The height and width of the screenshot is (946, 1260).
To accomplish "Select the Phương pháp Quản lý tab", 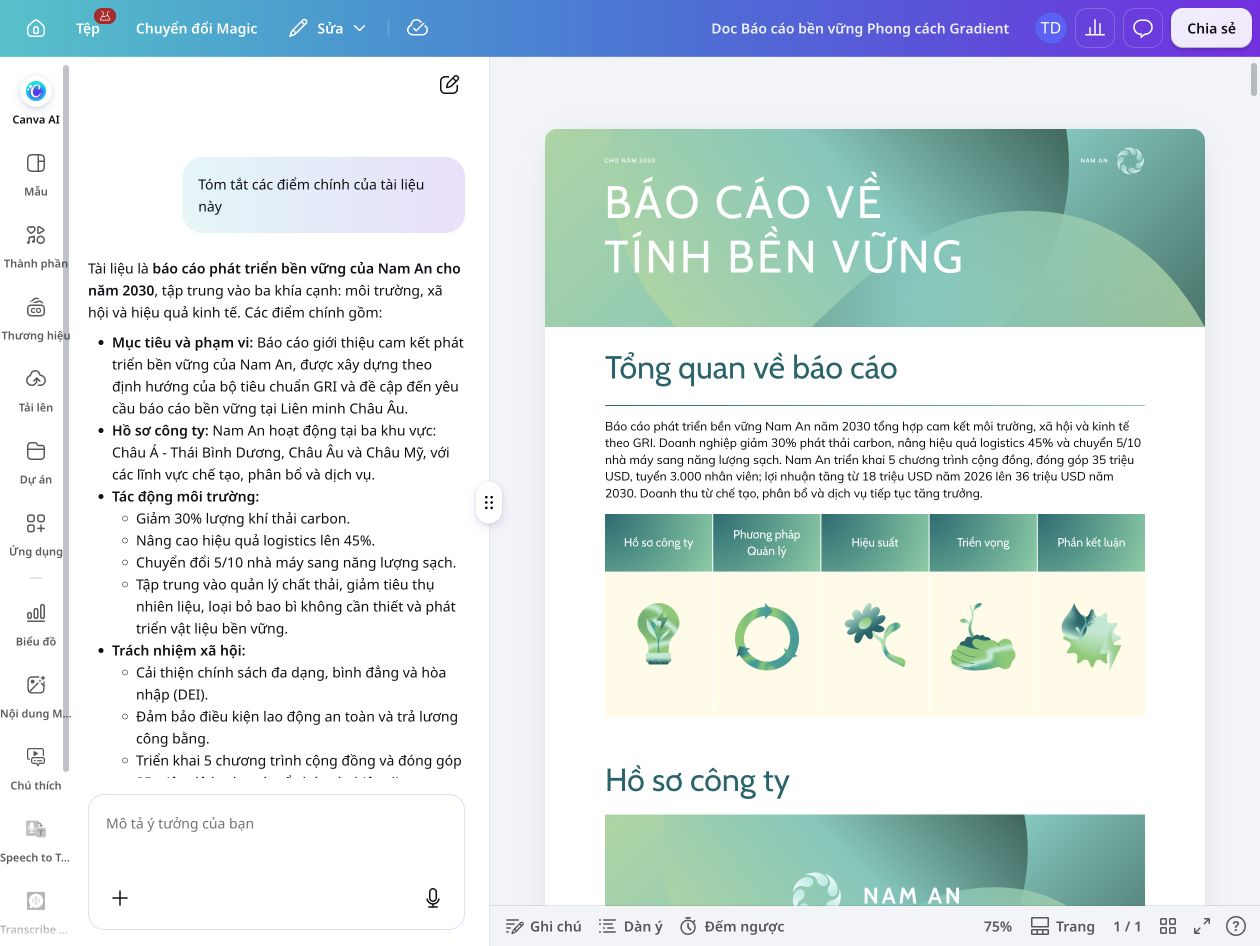I will click(767, 543).
